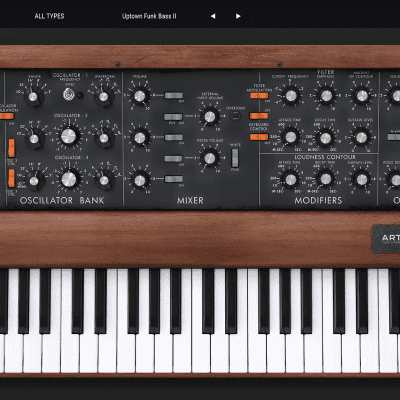Click the Oscillator 2 waveform knob
Image resolution: width=400 pixels, height=400 pixels.
coord(104,138)
